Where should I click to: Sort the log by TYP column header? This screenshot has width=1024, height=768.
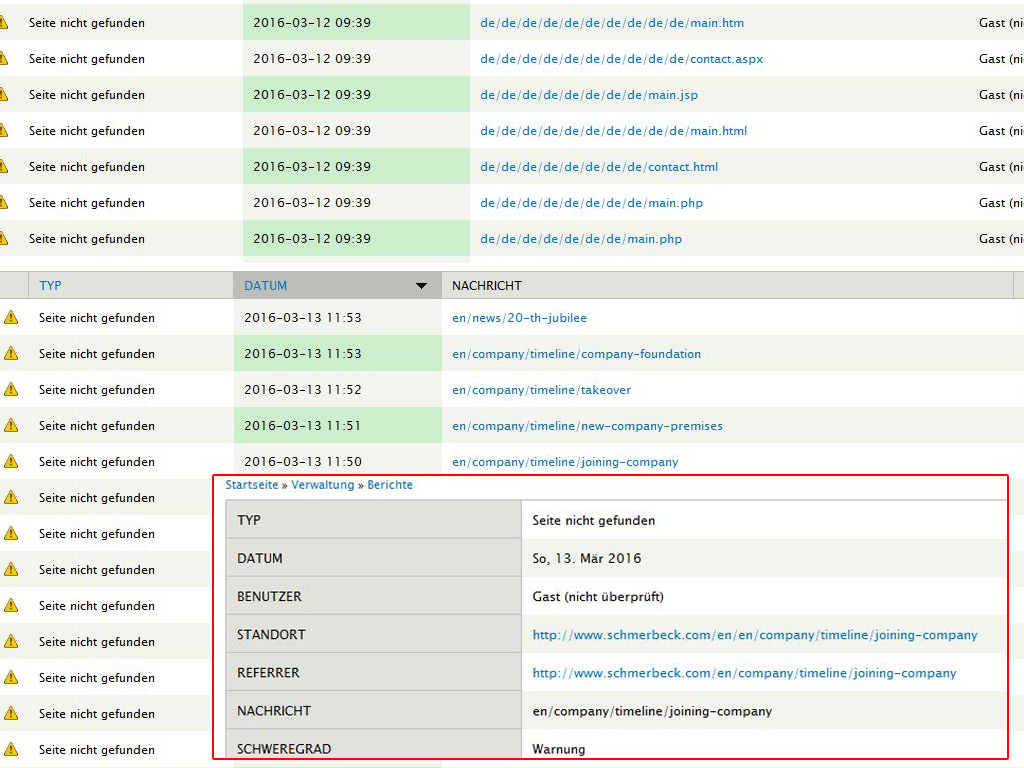click(x=50, y=285)
